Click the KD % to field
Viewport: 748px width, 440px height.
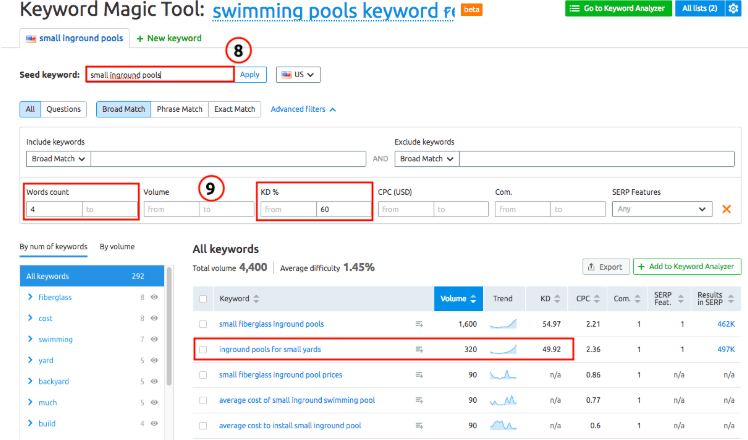[x=343, y=209]
